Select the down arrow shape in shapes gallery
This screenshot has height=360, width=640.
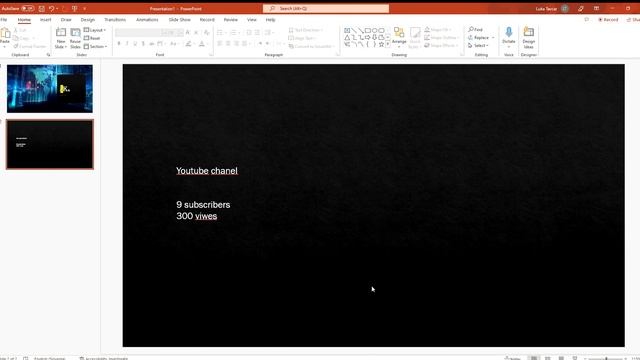374,37
